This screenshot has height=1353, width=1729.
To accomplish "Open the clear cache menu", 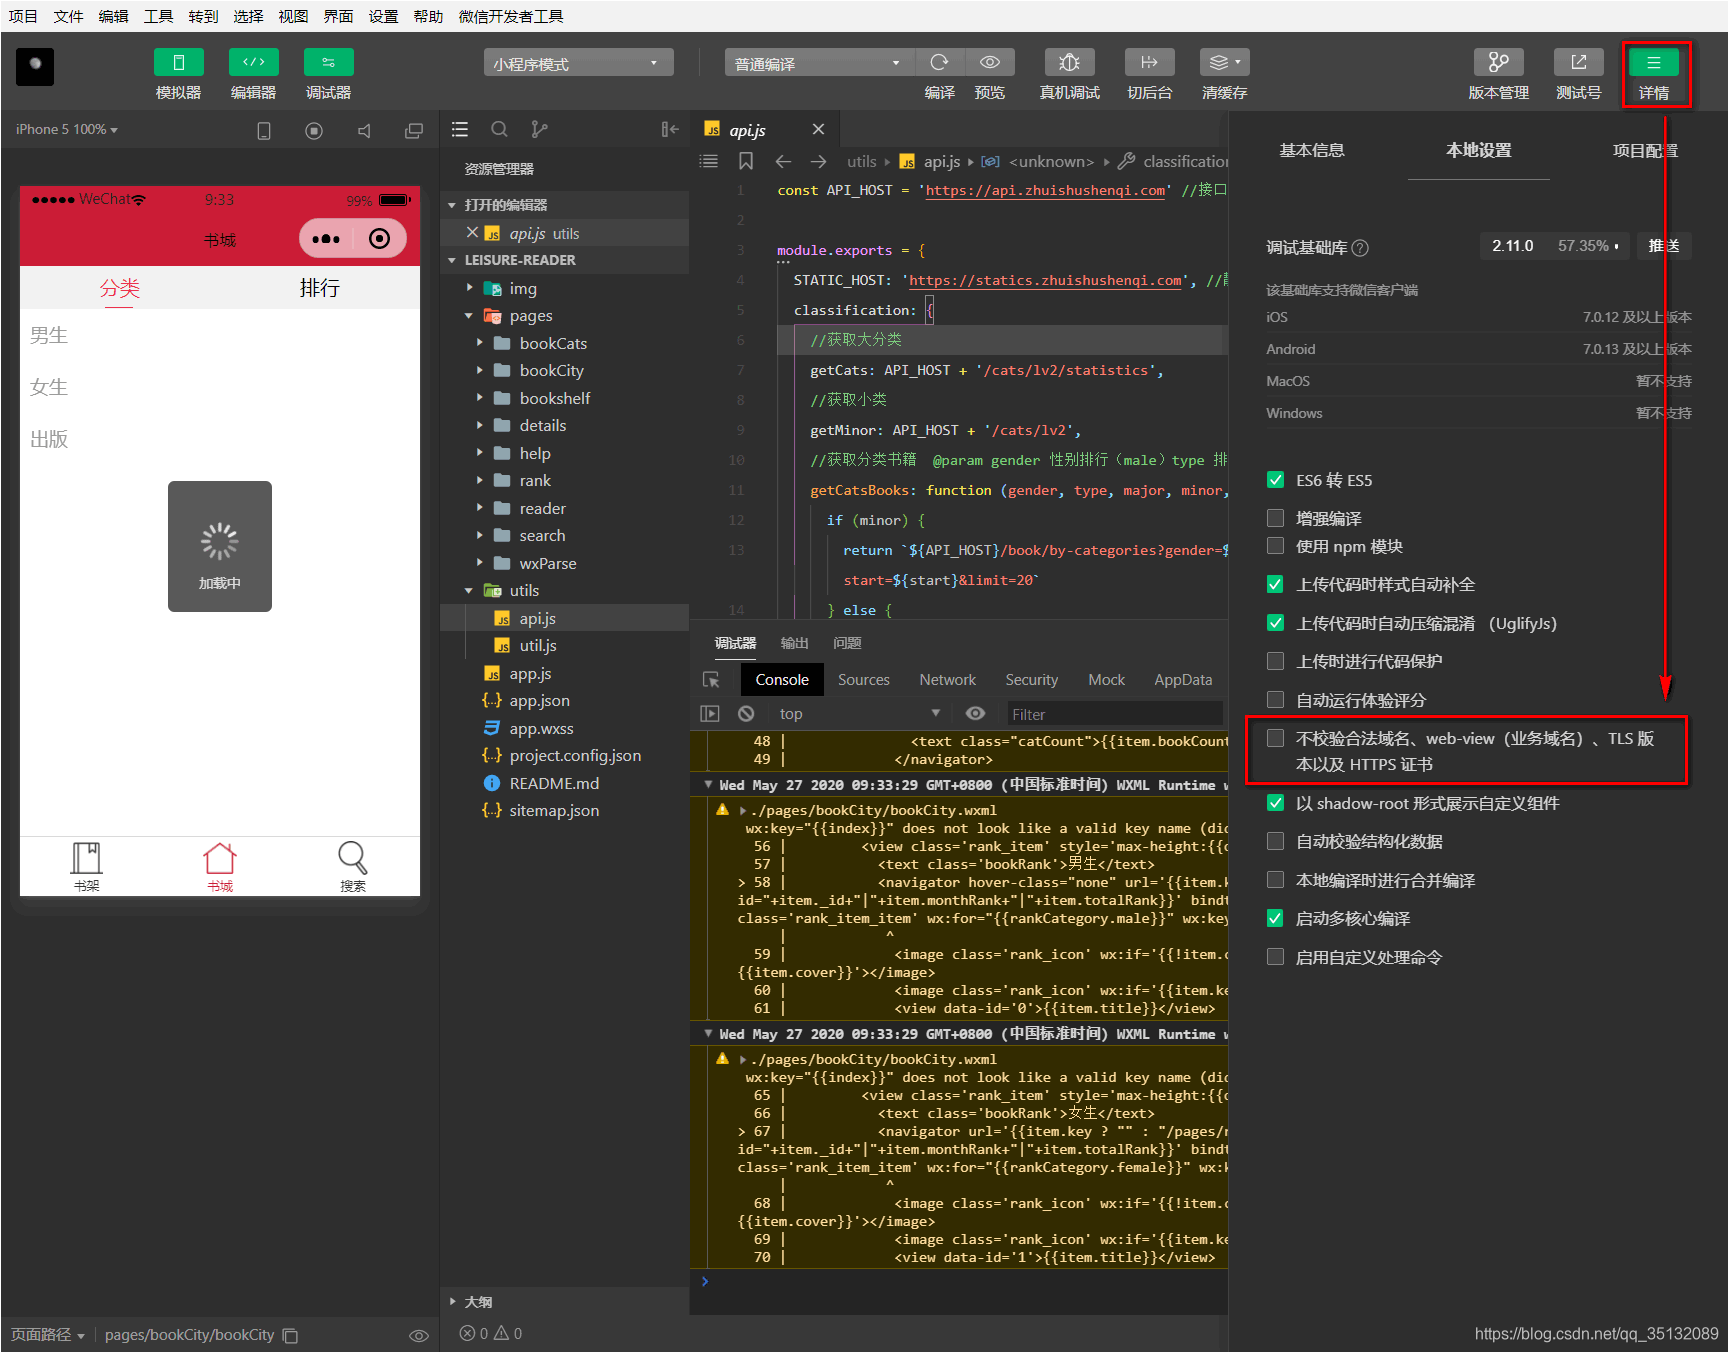I will [x=1224, y=62].
